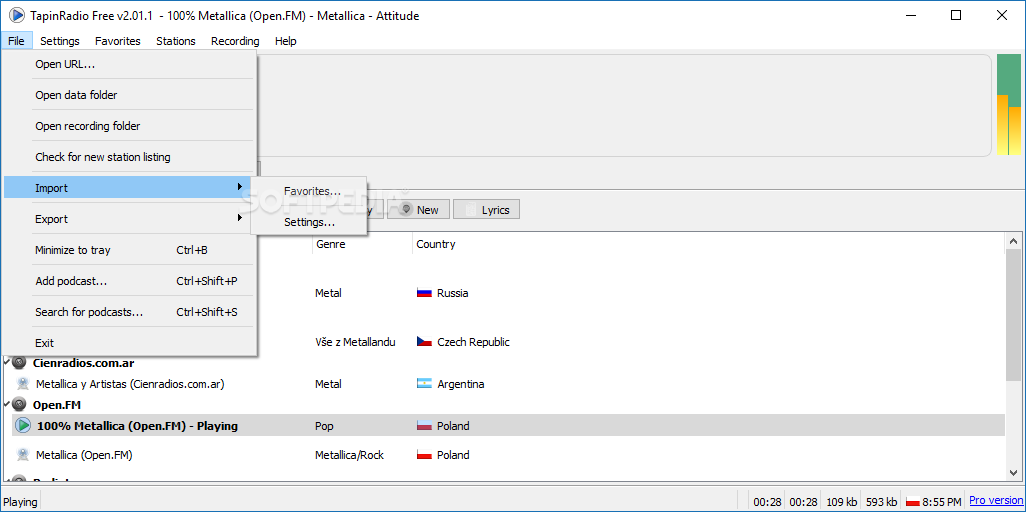Click the Russia country text
The width and height of the screenshot is (1026, 512).
tap(453, 293)
